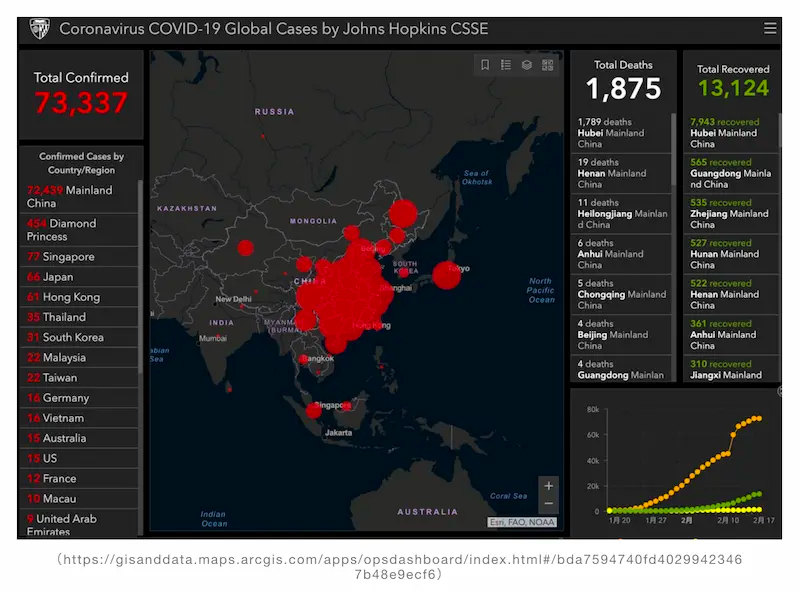Click the Total Recovered list scrollbar
This screenshot has height=592, width=800.
780,130
